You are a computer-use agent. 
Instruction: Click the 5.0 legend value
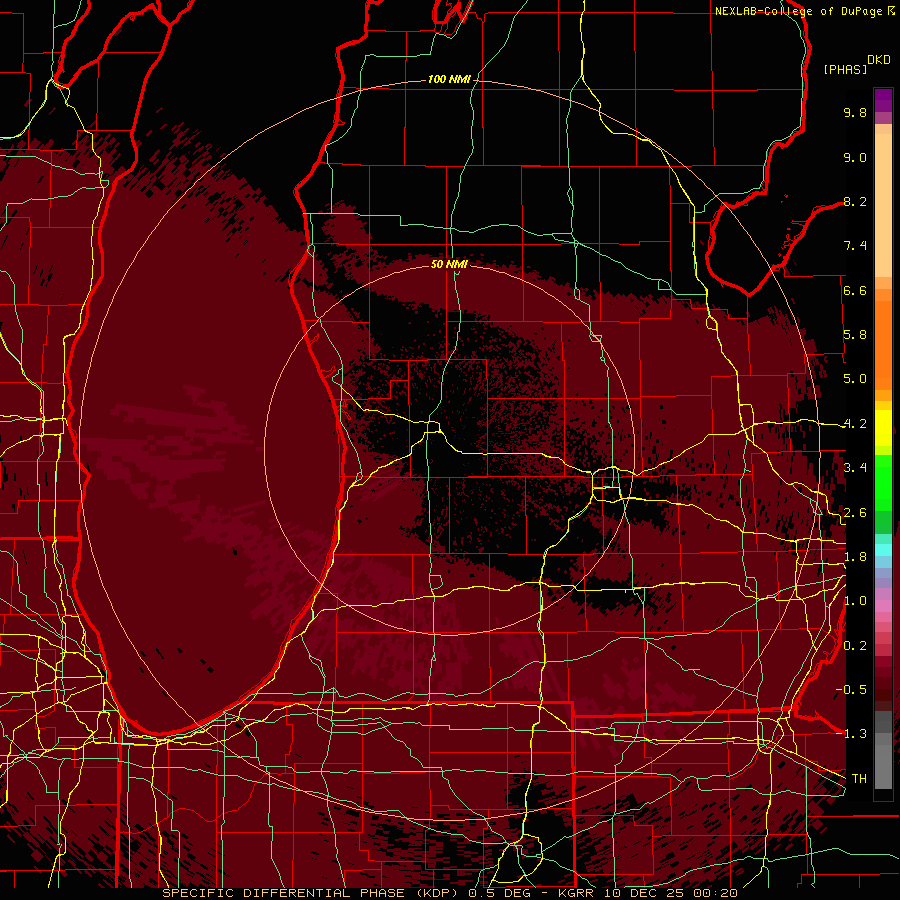(855, 379)
